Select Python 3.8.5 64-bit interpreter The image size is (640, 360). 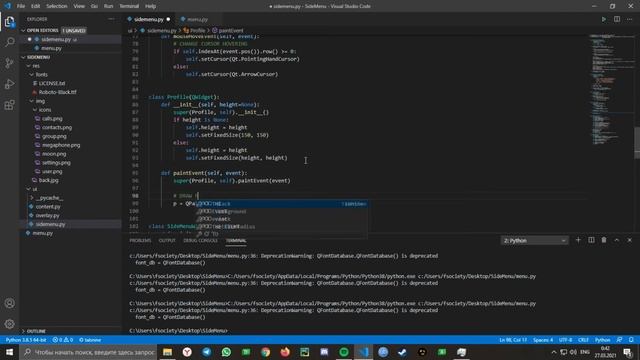pos(26,340)
